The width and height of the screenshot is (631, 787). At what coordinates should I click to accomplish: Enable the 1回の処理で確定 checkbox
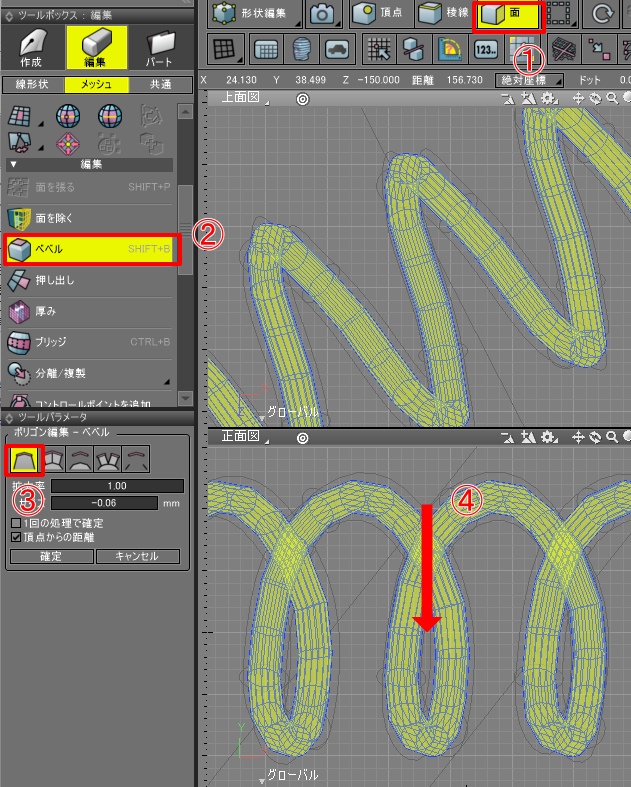(x=15, y=523)
